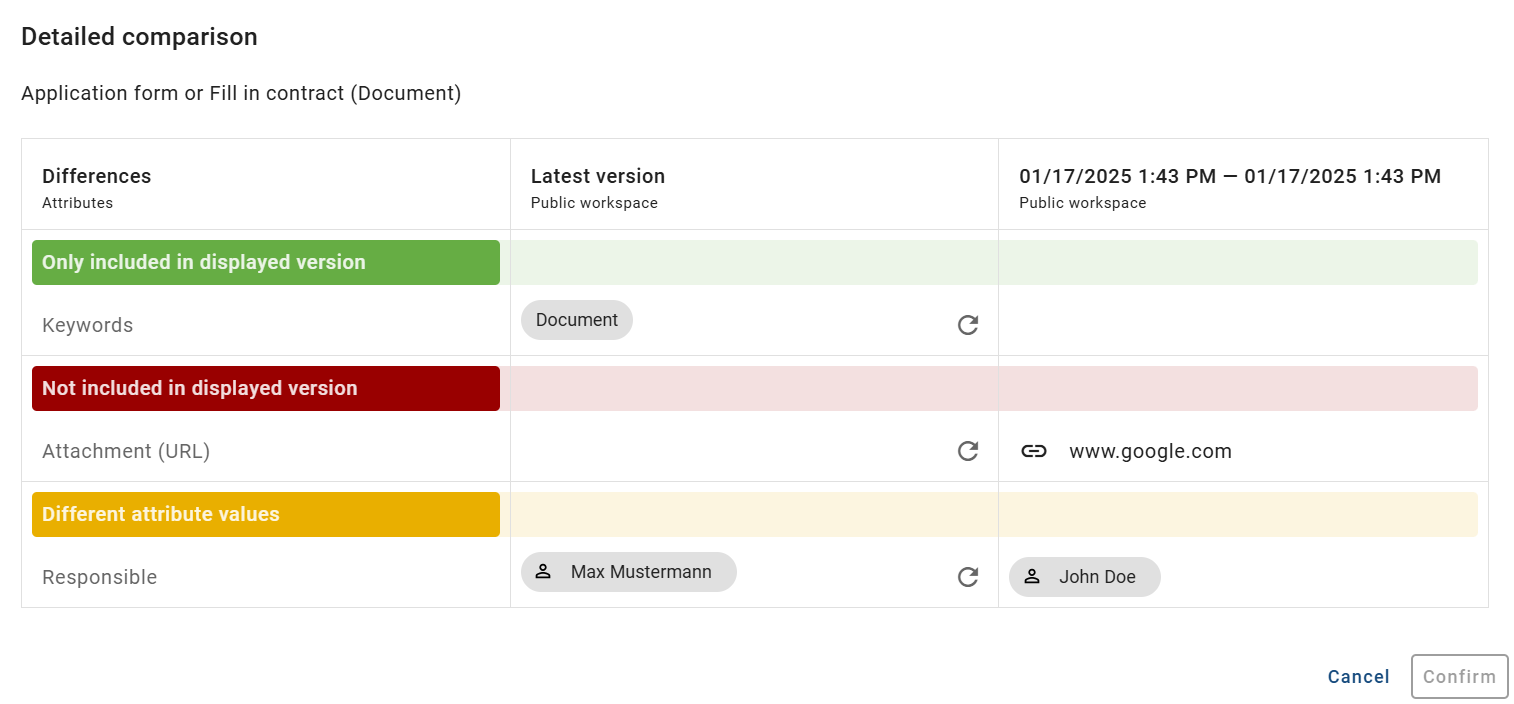
Task: Click the Cancel link
Action: (1358, 677)
